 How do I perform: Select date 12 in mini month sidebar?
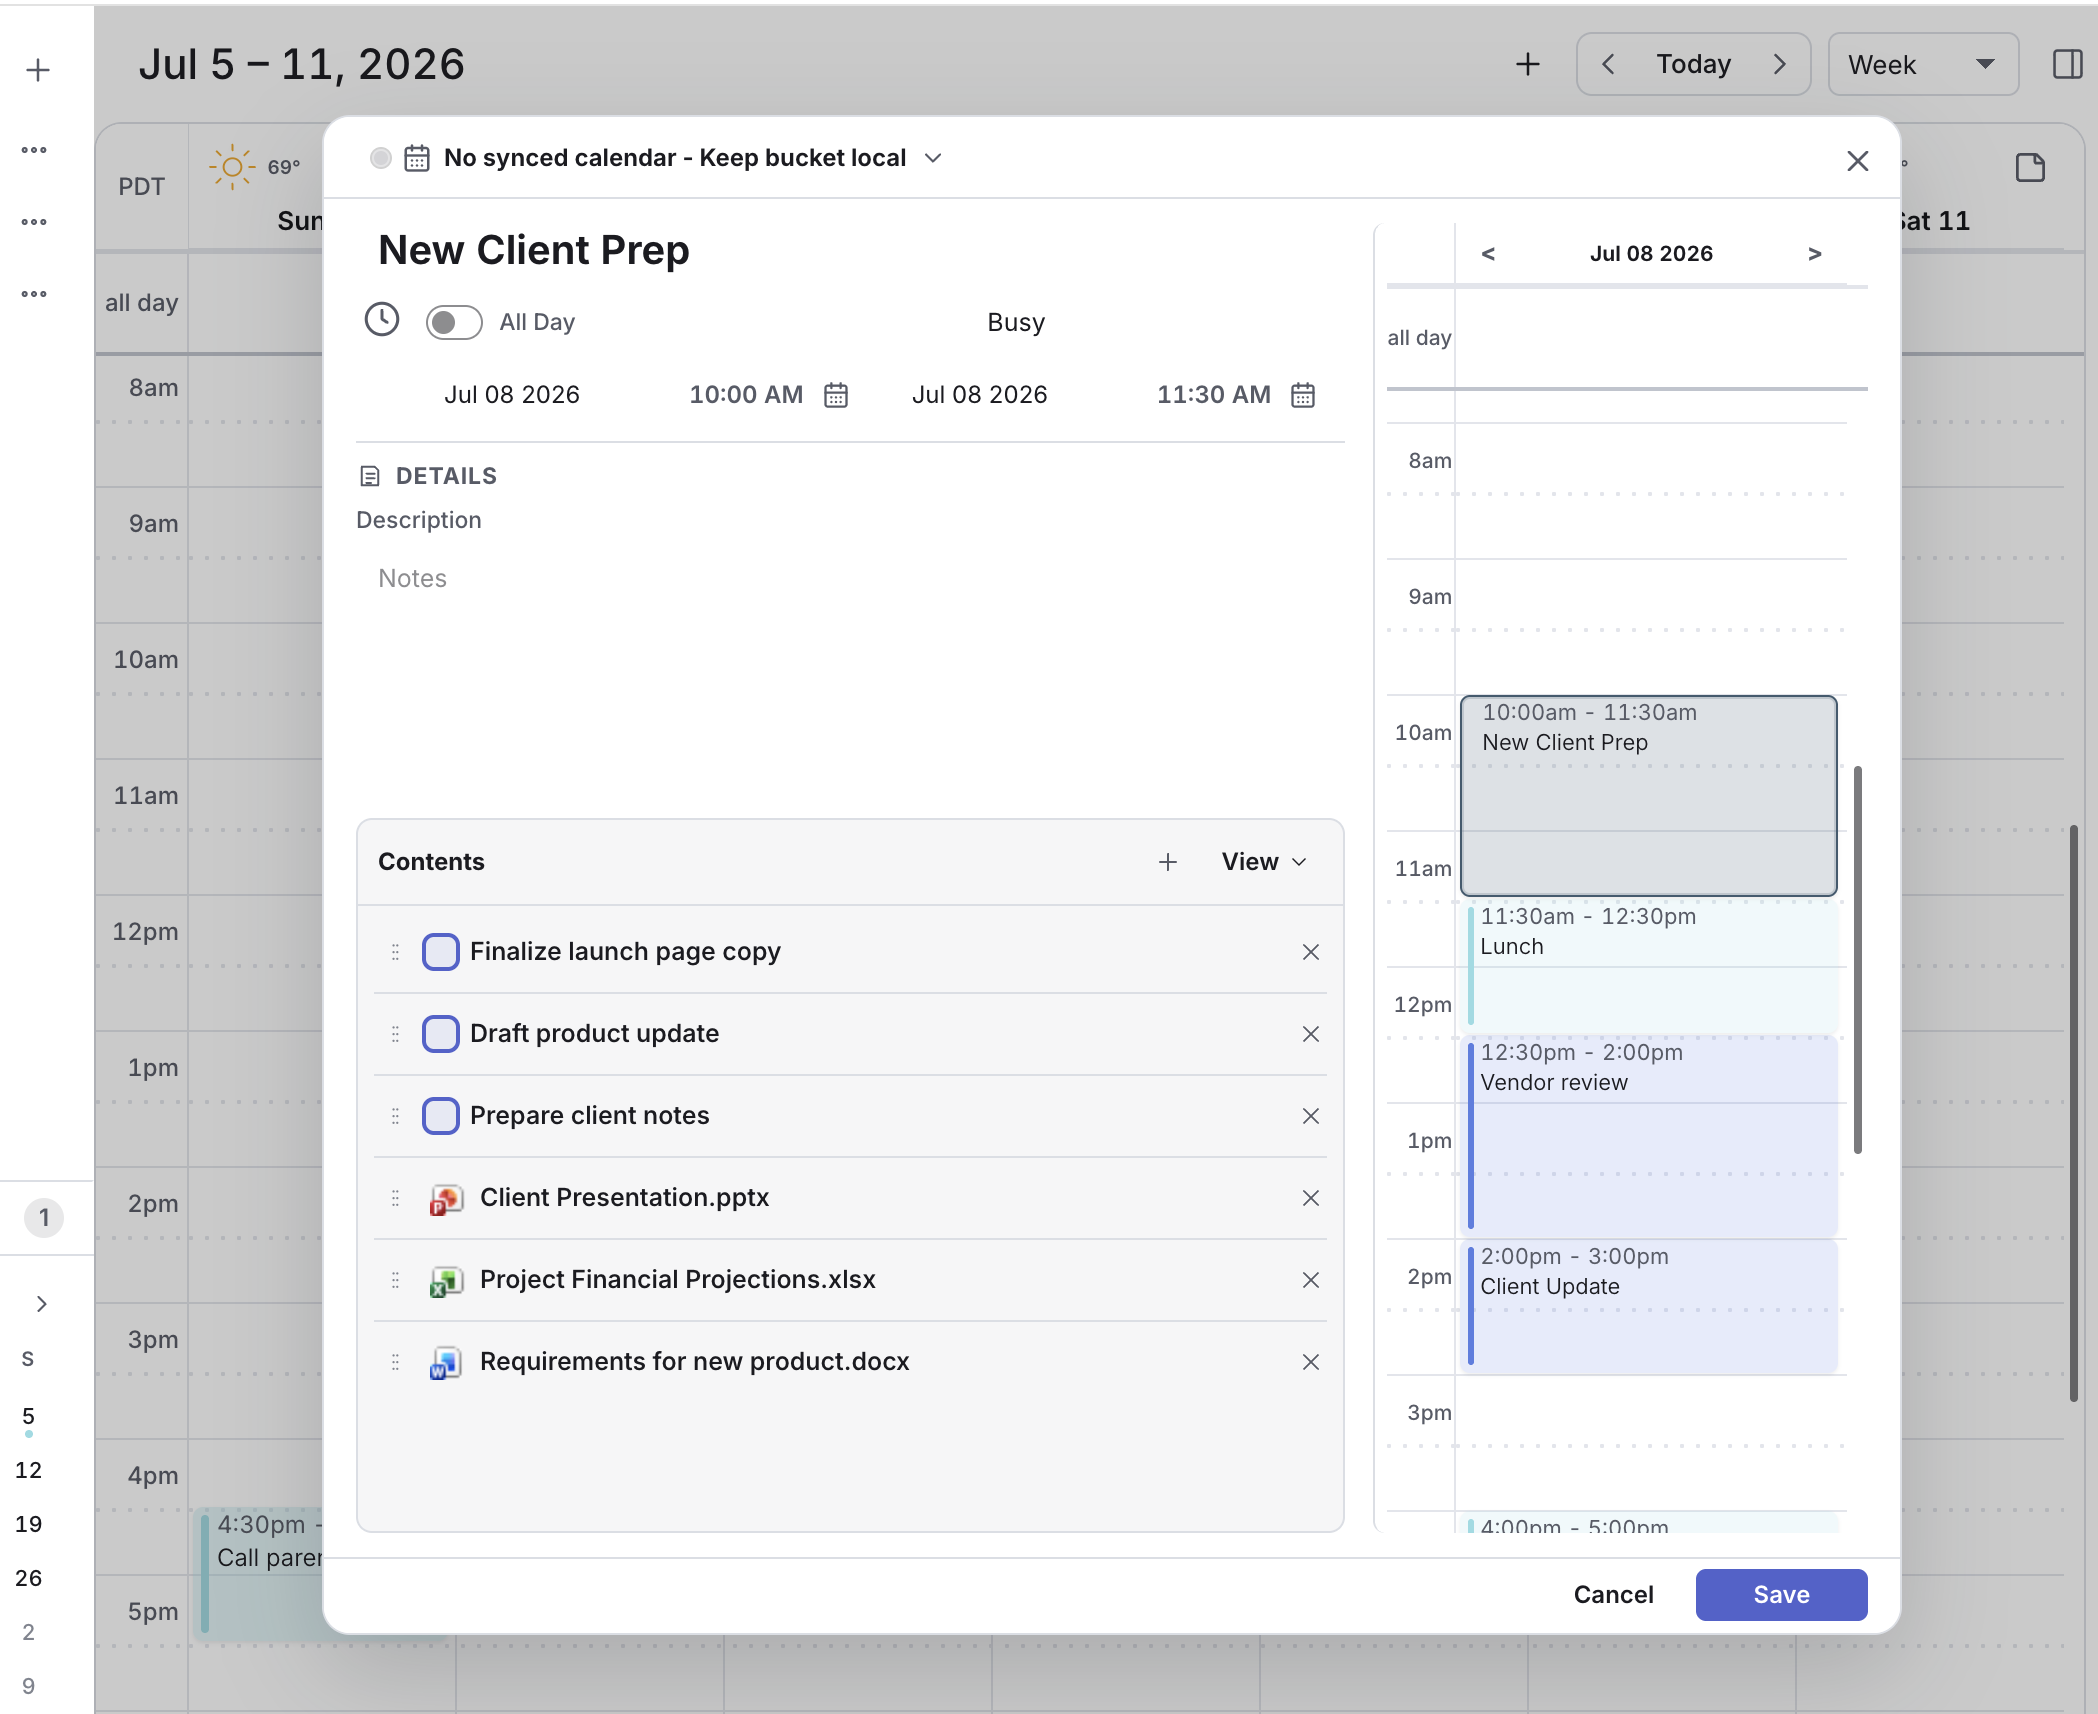point(28,1470)
